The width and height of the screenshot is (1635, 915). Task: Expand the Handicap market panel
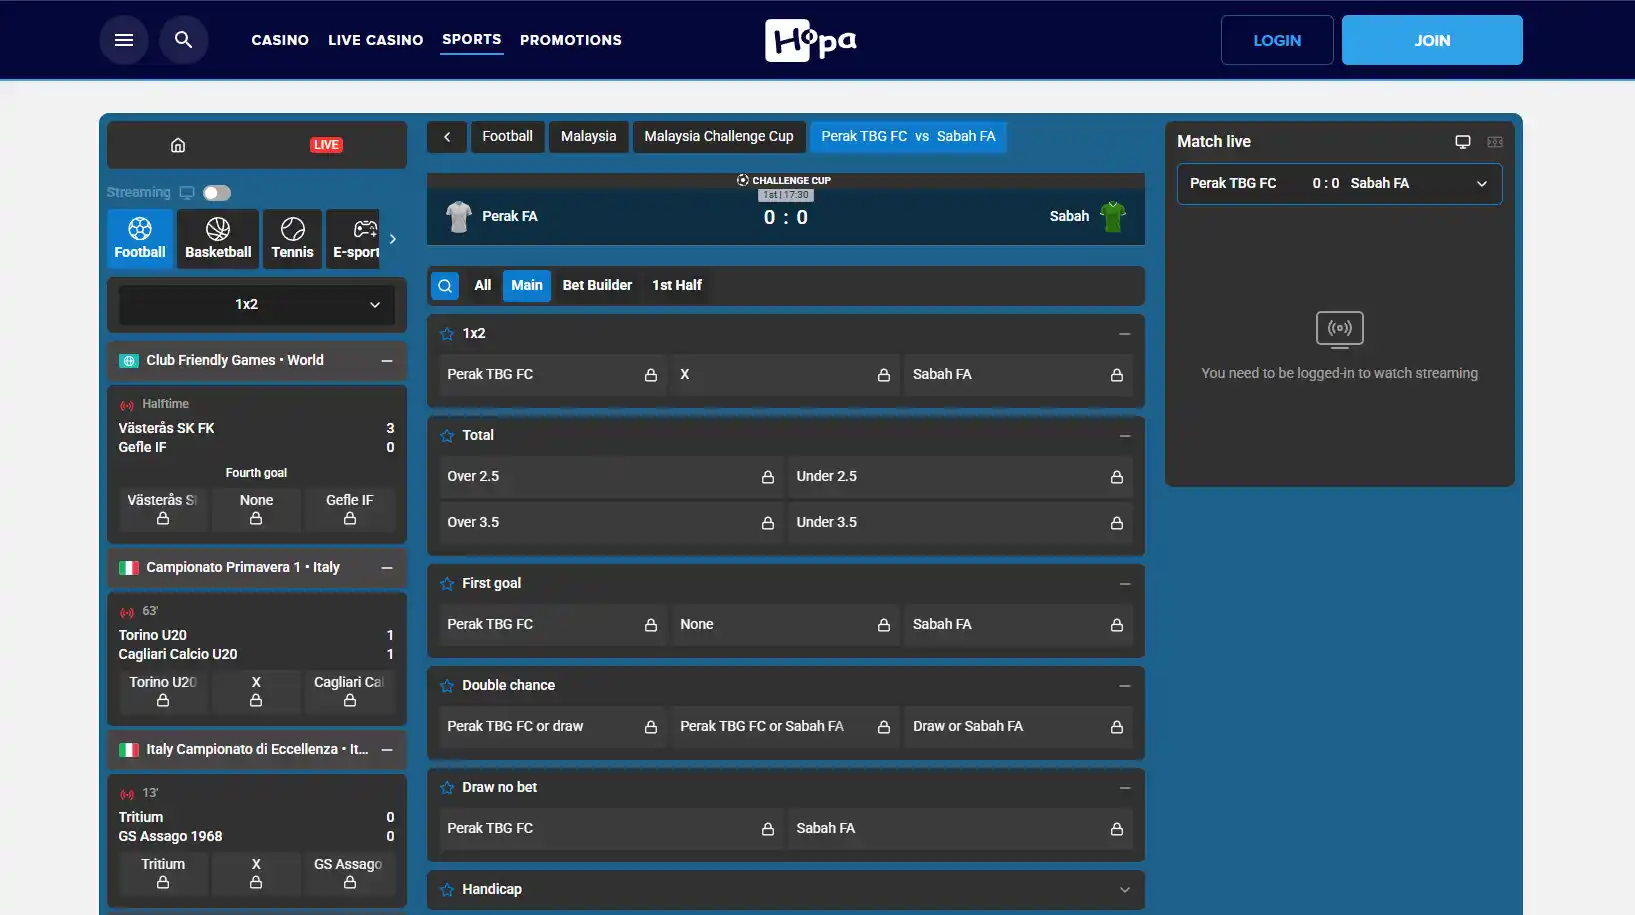[1125, 890]
